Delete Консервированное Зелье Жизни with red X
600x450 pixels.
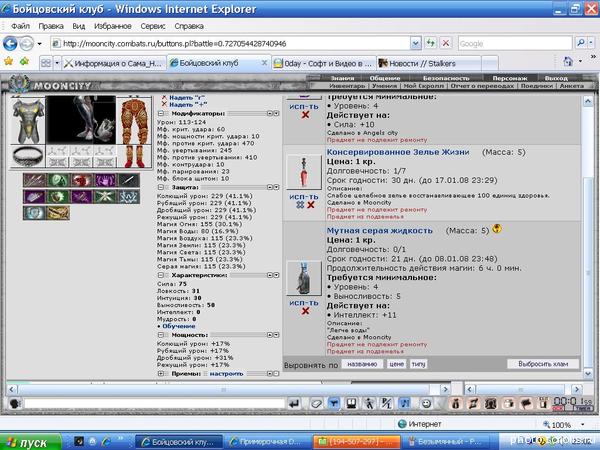pyautogui.click(x=311, y=205)
